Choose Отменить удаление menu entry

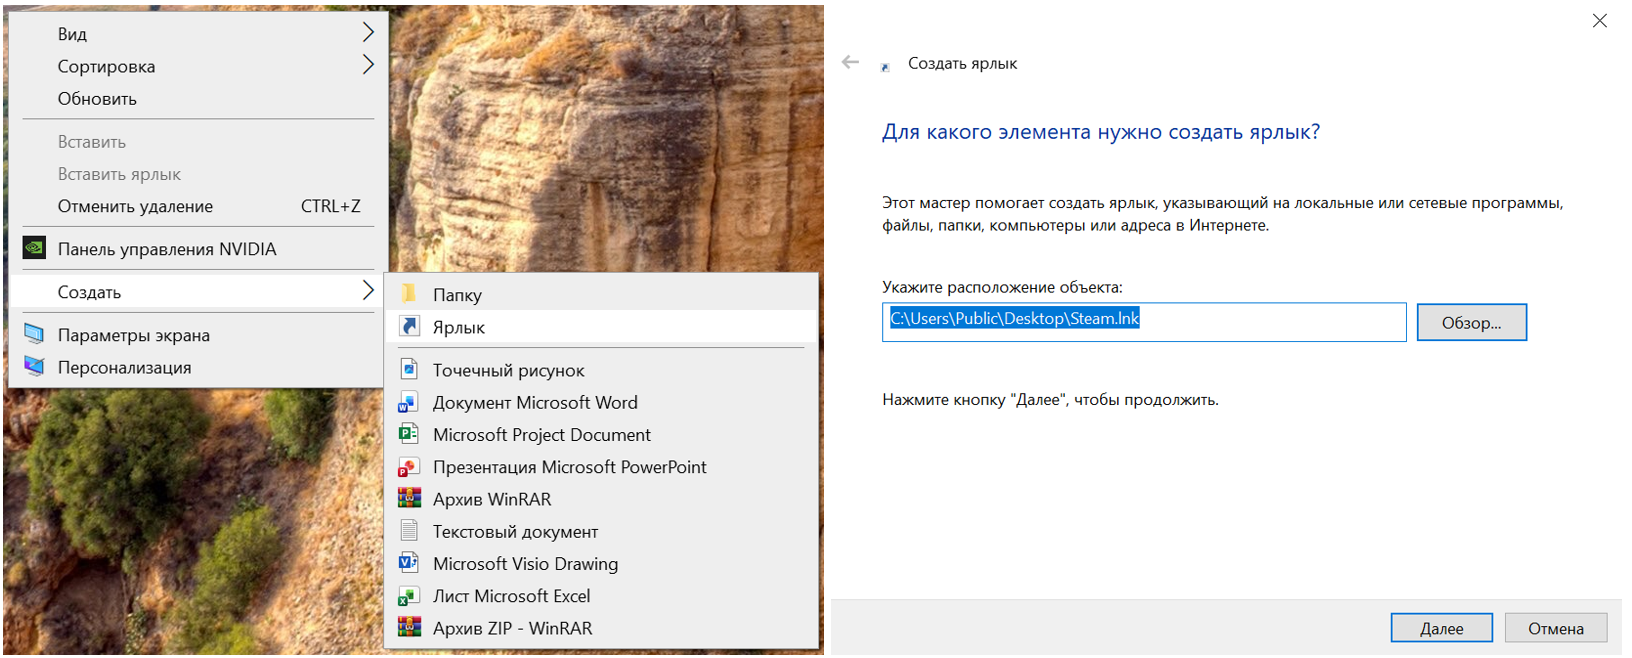tap(135, 206)
